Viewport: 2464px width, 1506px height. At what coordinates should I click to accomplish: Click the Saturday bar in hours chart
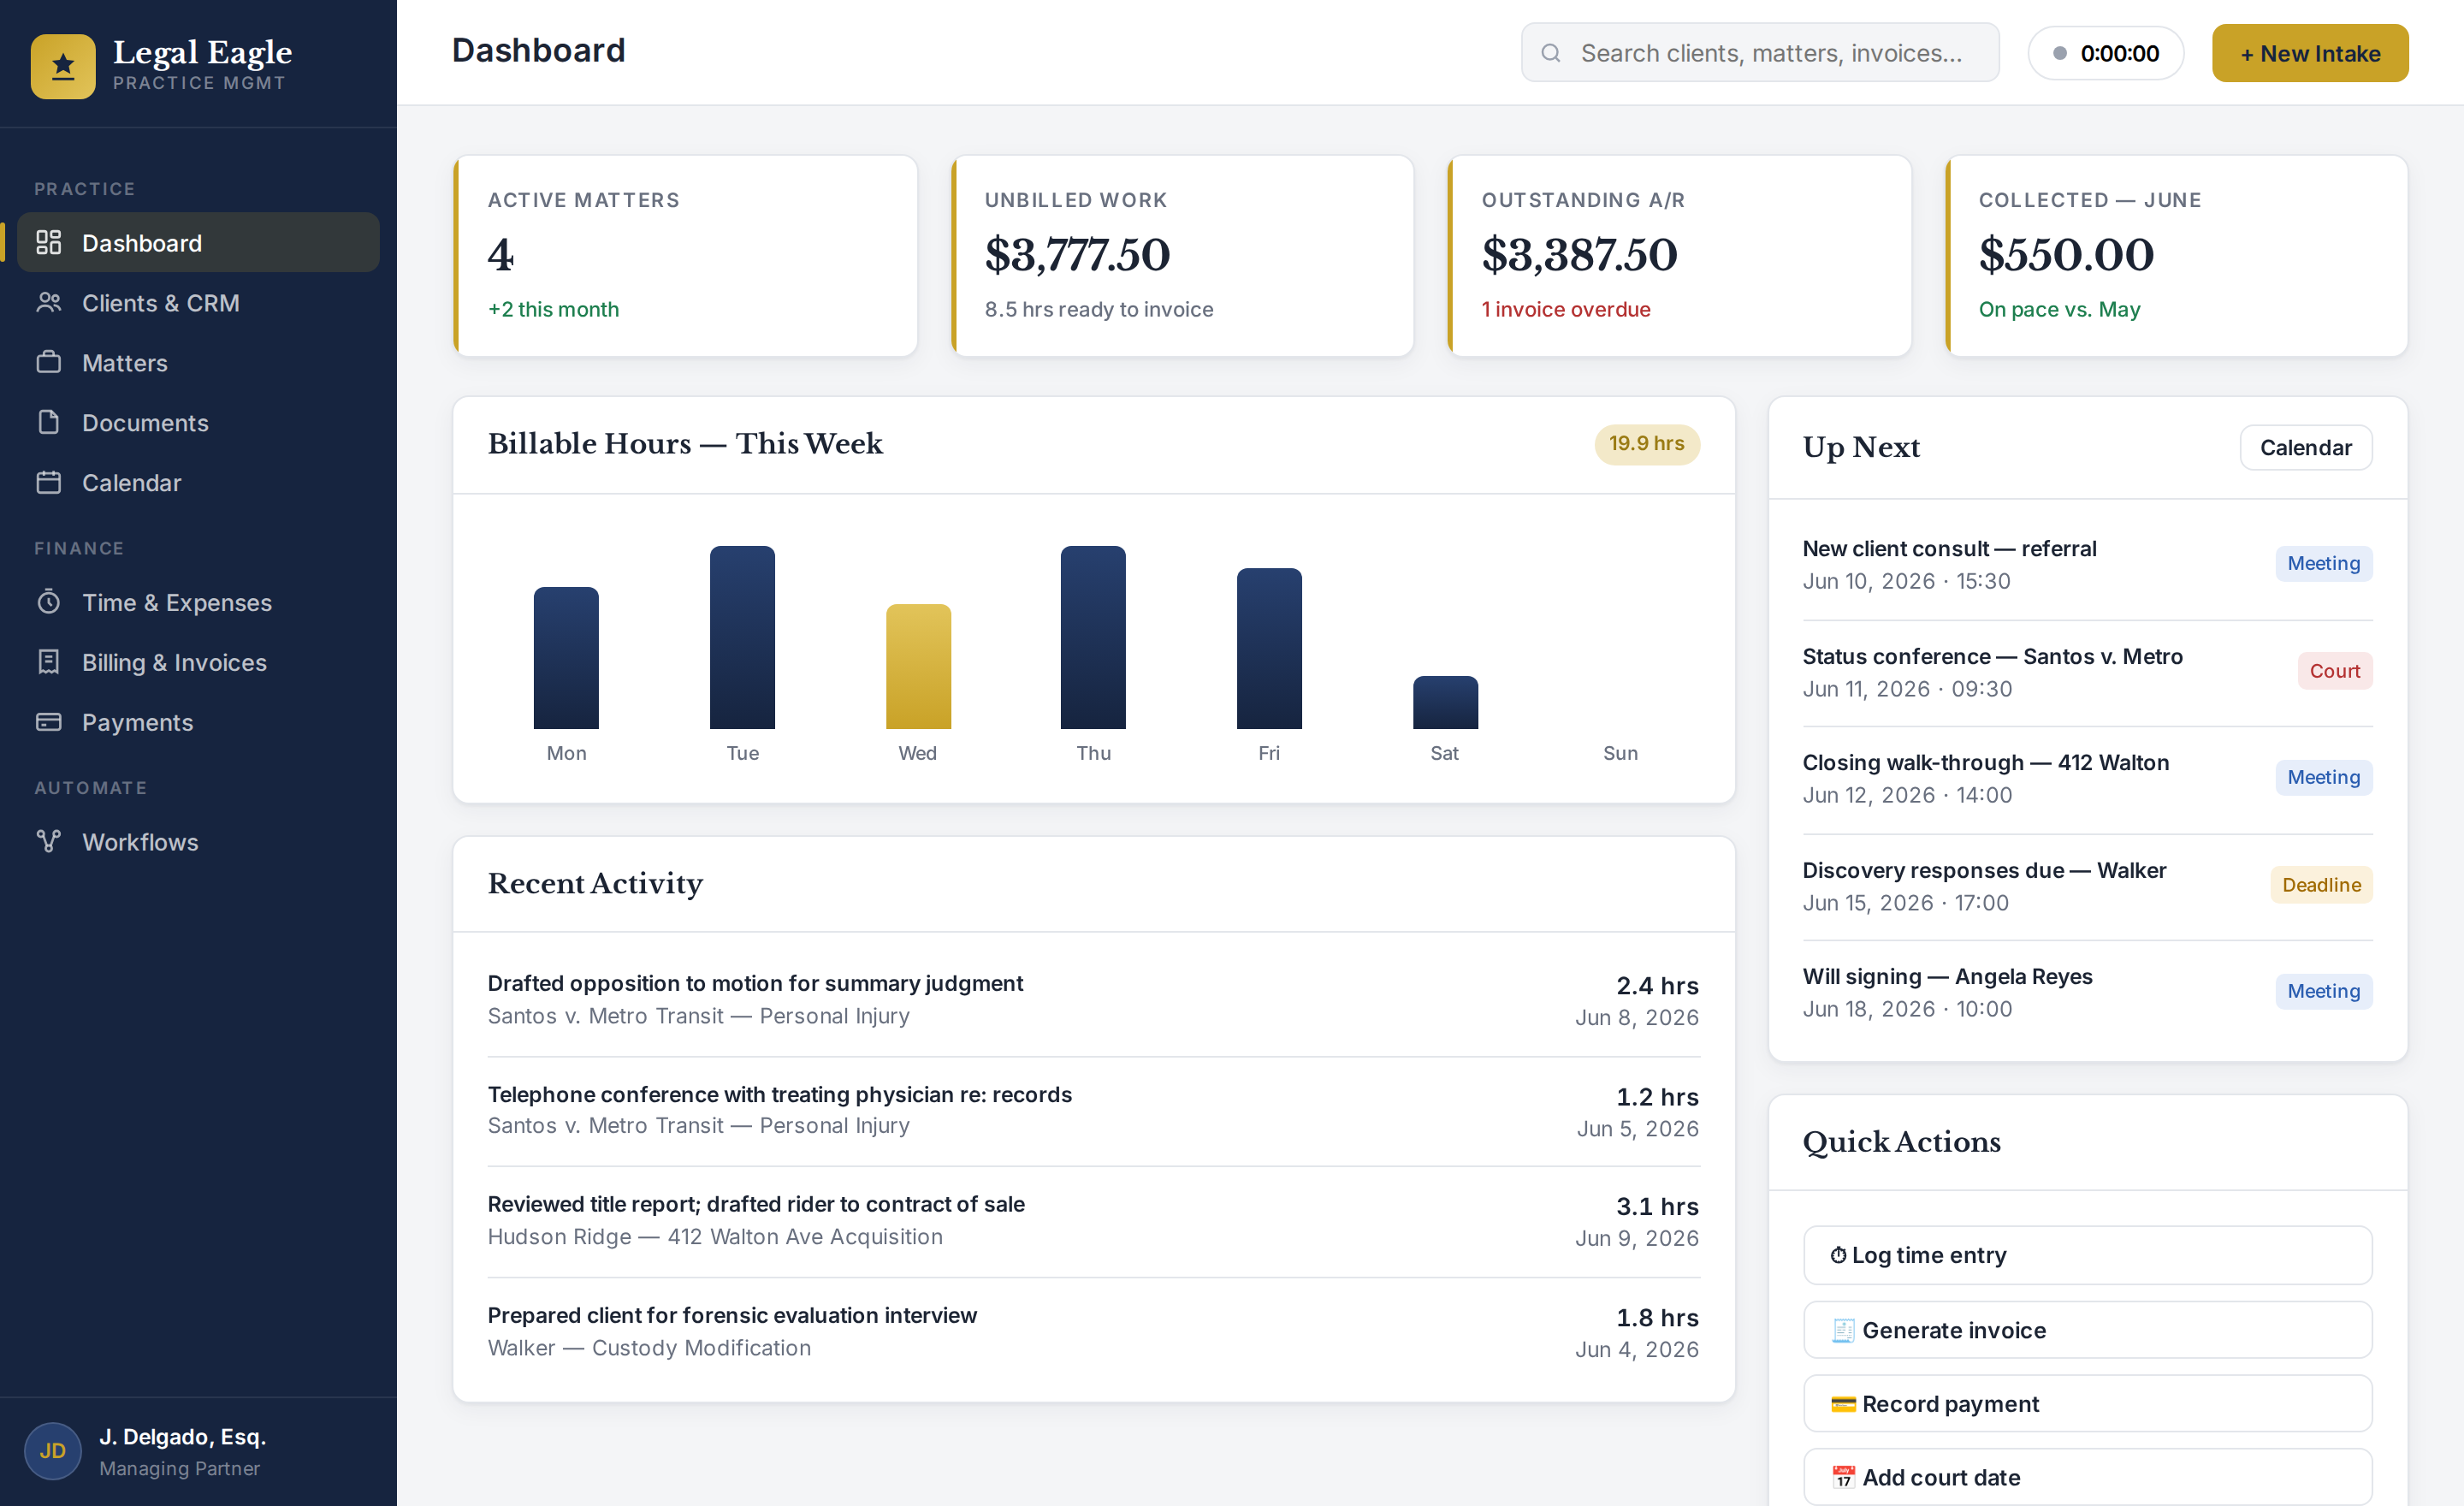pyautogui.click(x=1445, y=702)
